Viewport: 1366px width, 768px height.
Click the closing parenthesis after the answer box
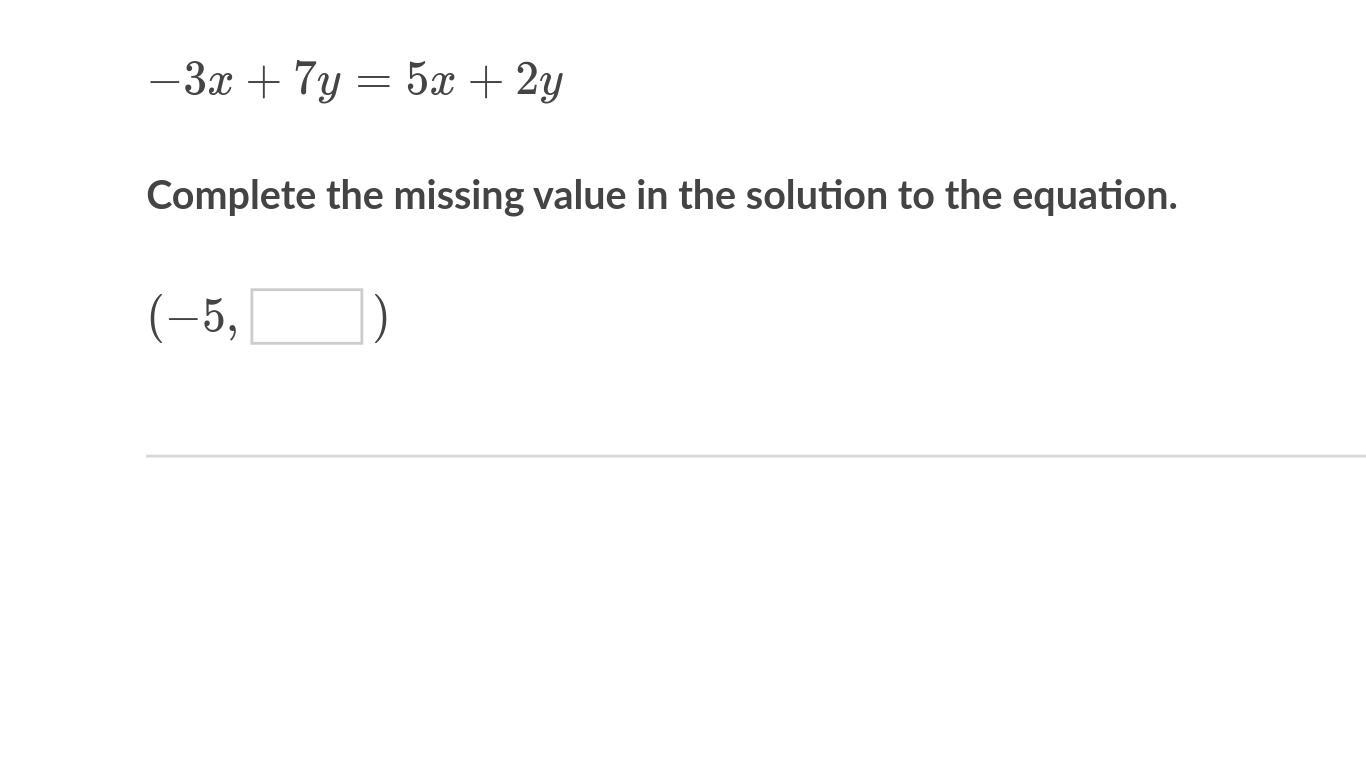(380, 317)
